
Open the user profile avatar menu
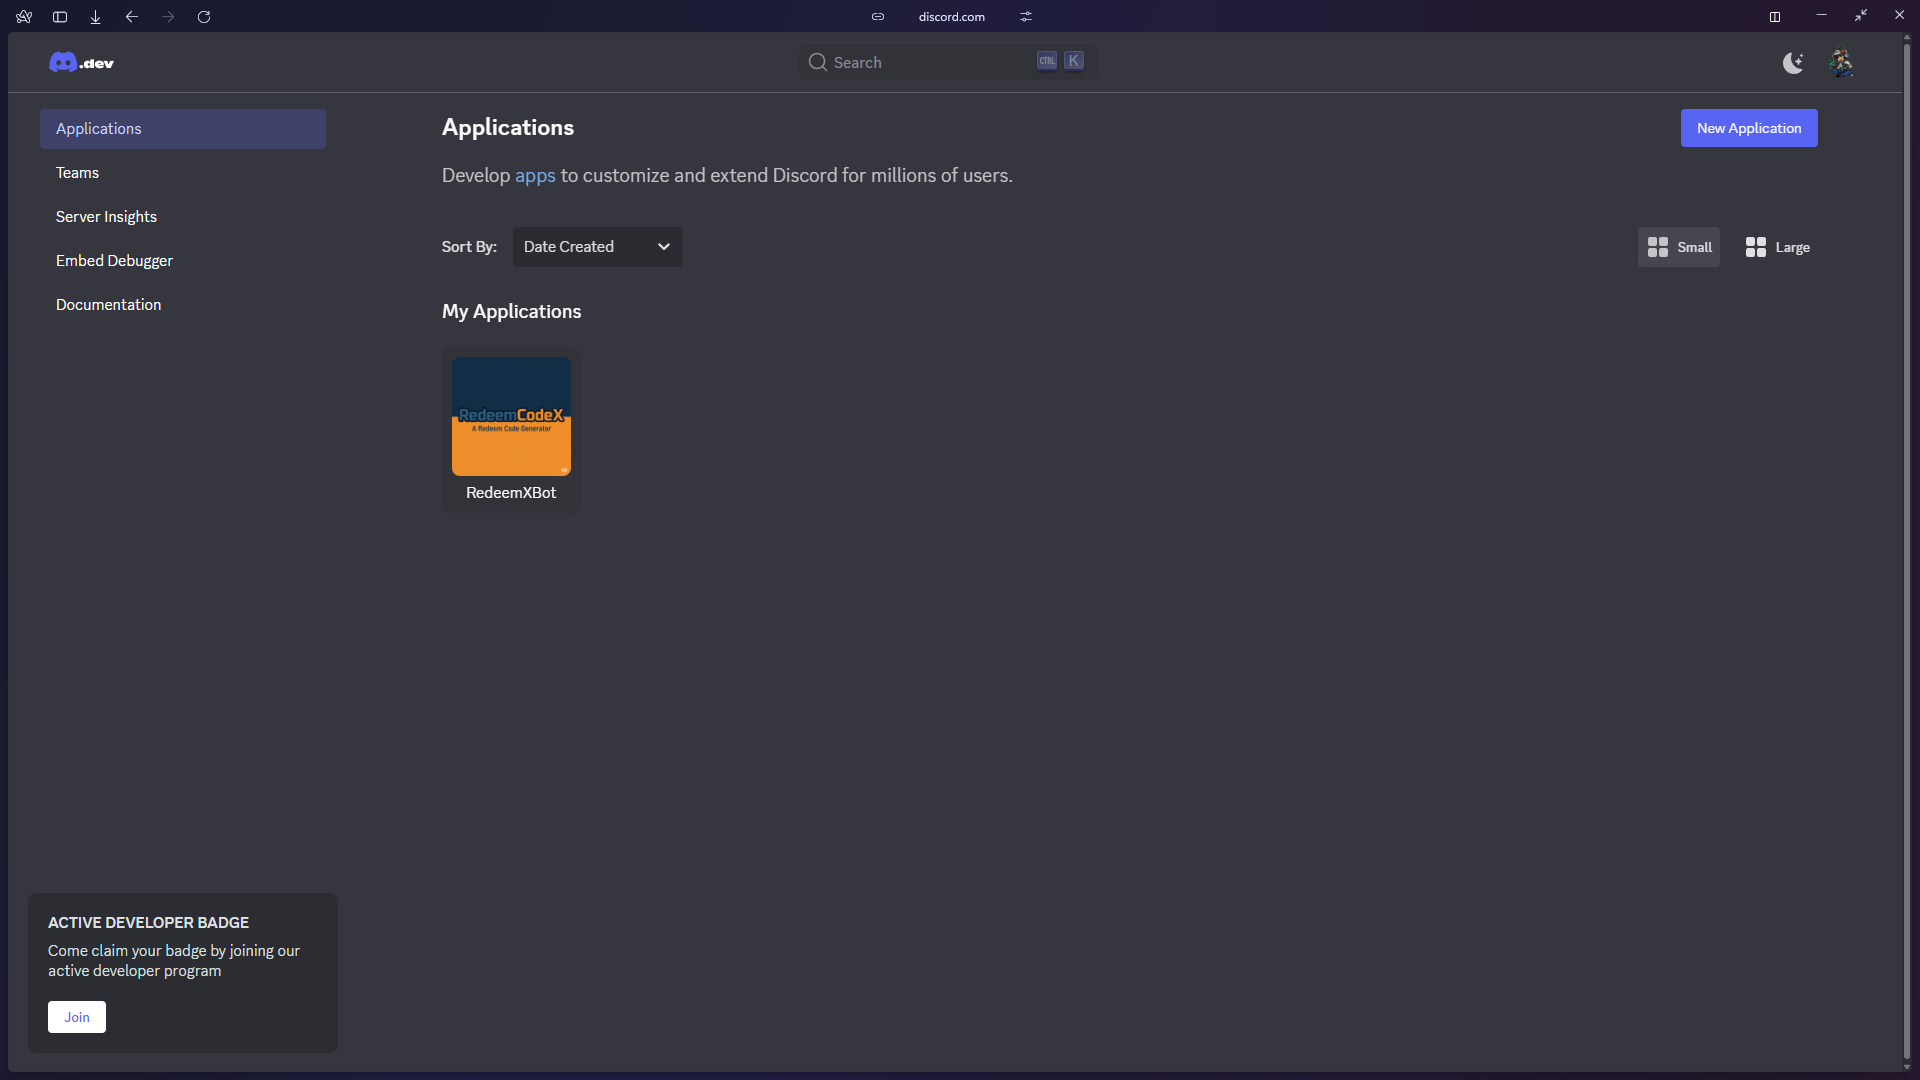pos(1841,63)
